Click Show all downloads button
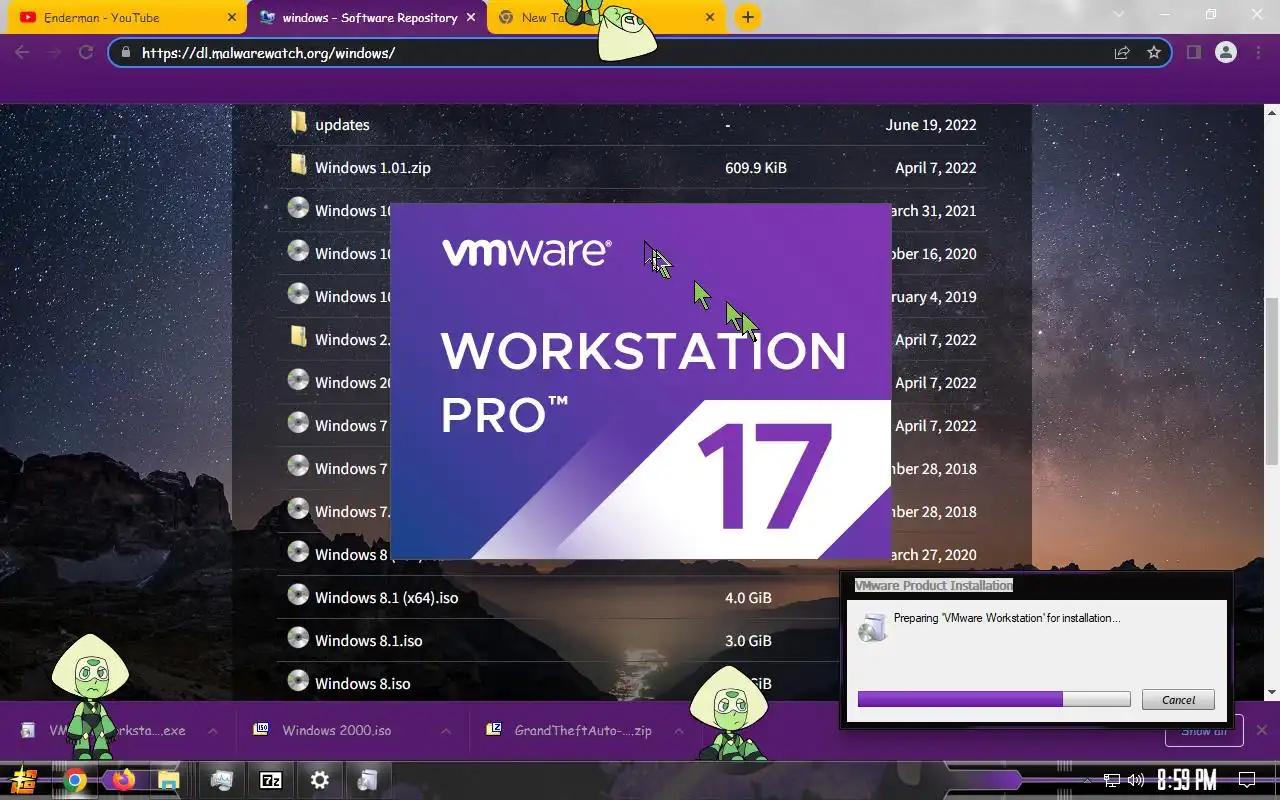The image size is (1280, 800). point(1204,731)
